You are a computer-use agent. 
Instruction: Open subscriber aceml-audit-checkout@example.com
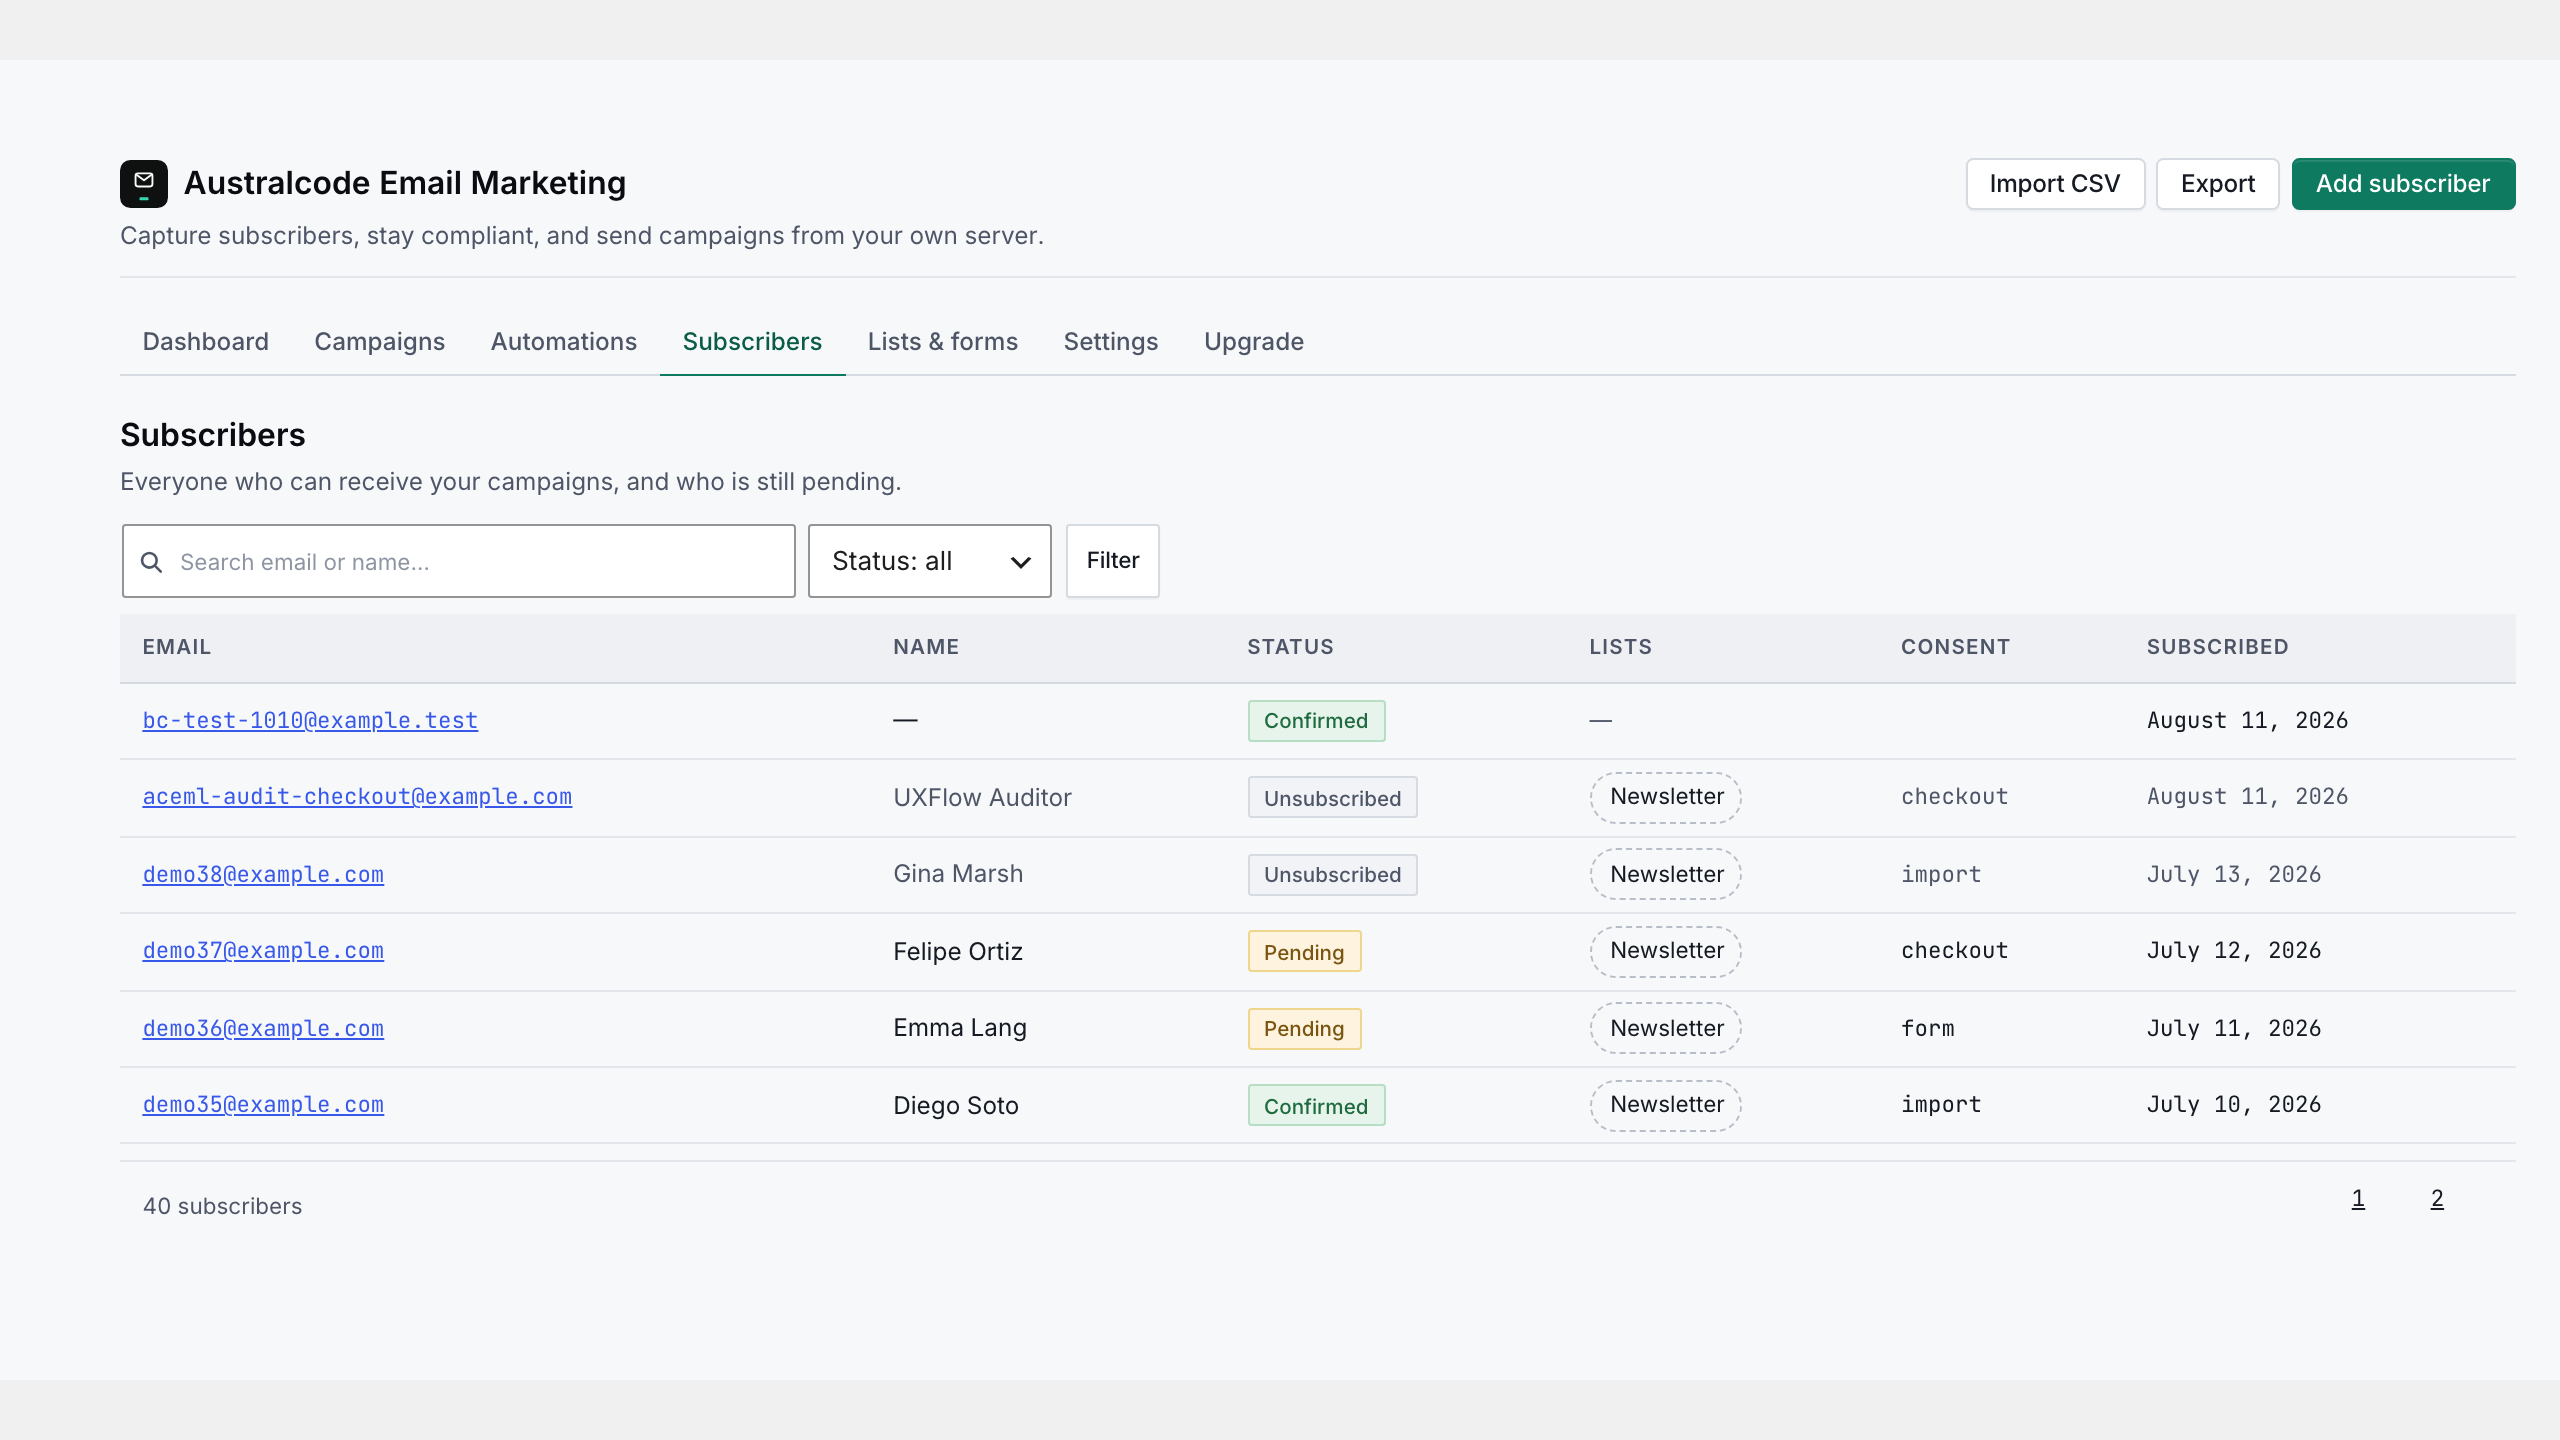pyautogui.click(x=357, y=797)
